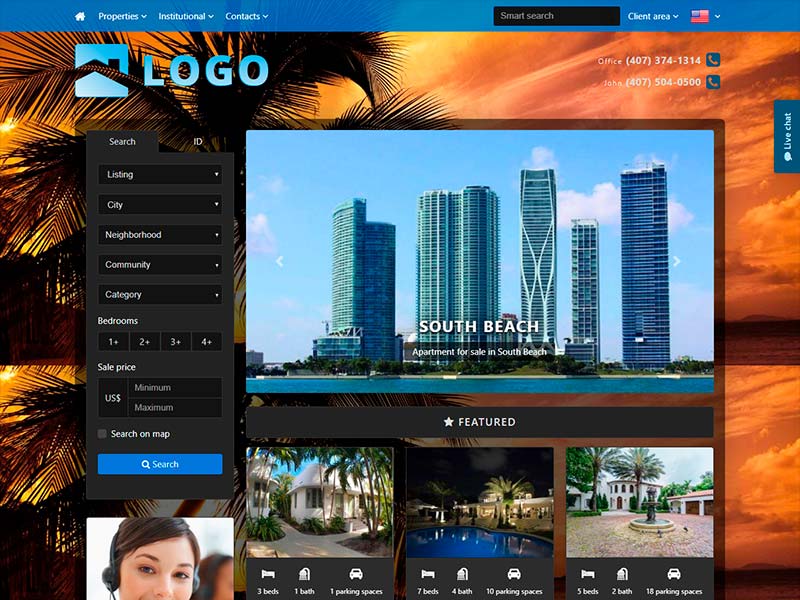The image size is (800, 600).
Task: Click the star icon beside FEATURED
Action: [448, 421]
